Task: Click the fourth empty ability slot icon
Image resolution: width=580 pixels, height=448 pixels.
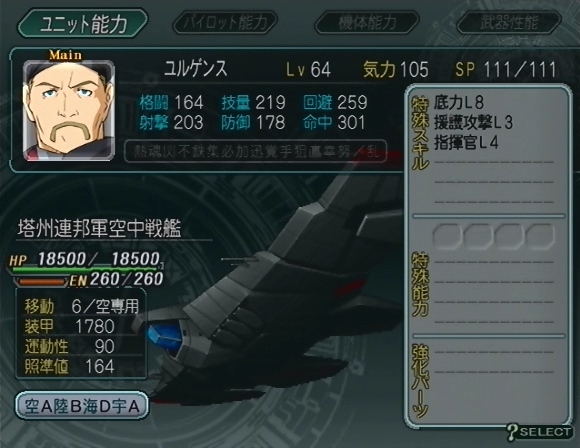Action: tap(540, 236)
